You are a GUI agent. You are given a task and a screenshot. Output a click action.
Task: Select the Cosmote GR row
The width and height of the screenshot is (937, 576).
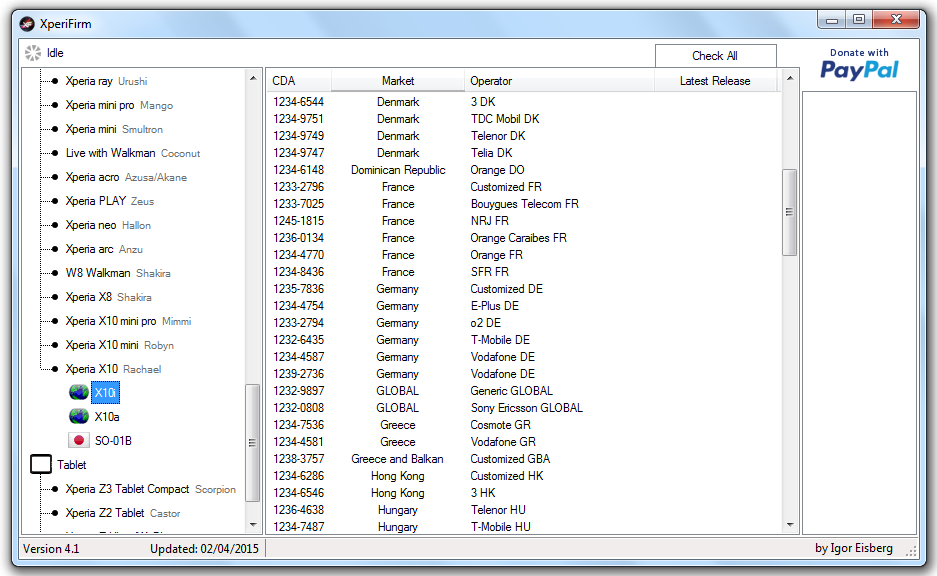[x=523, y=425]
